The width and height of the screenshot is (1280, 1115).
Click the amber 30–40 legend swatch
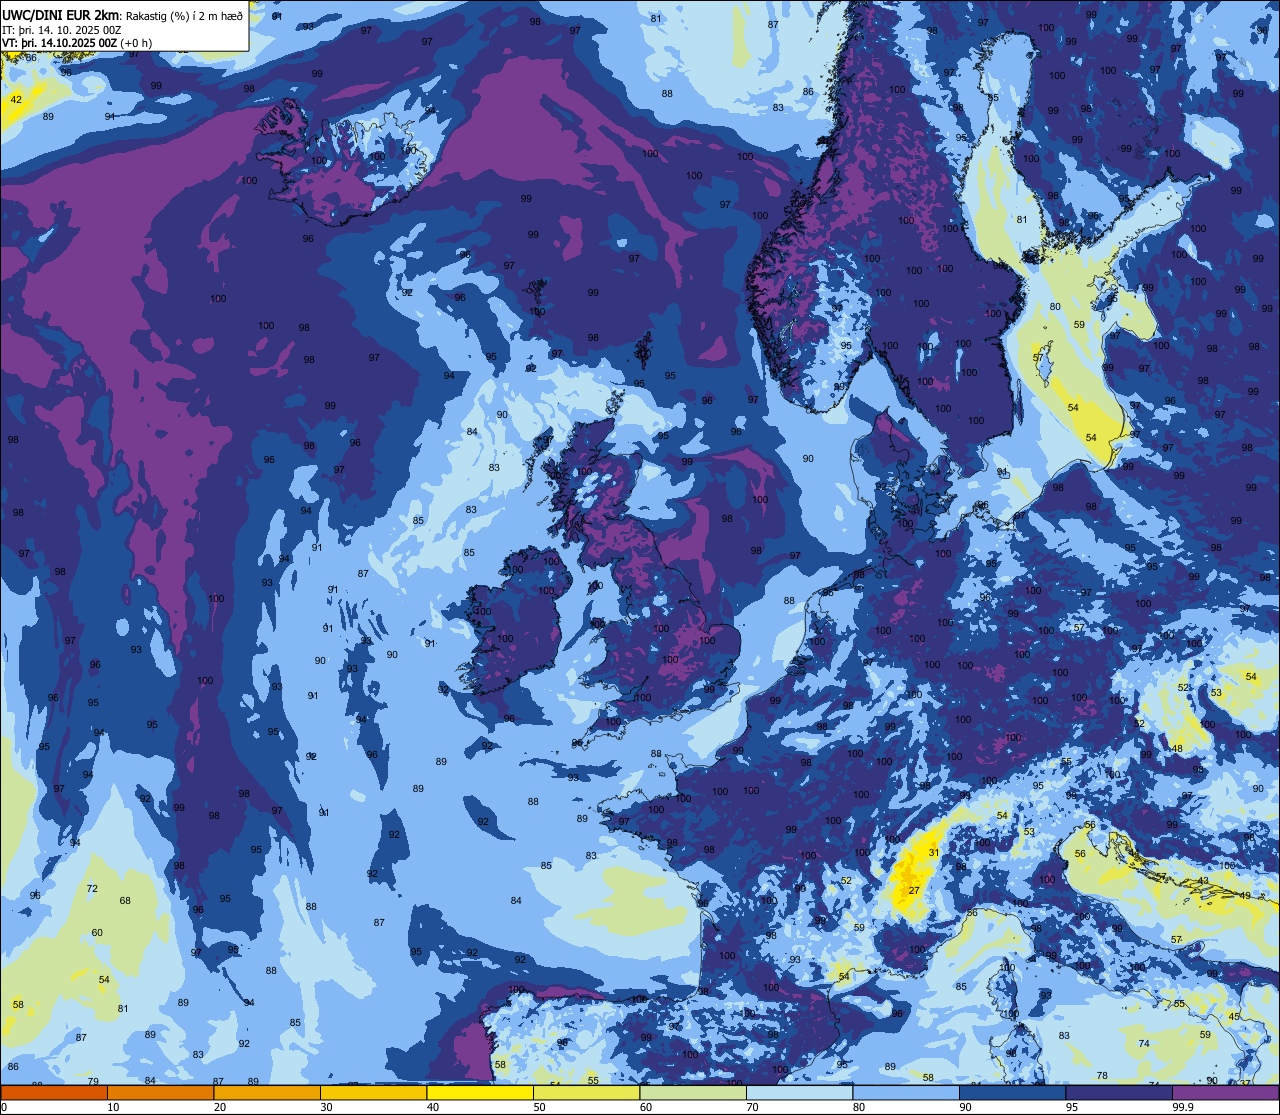click(x=373, y=1092)
